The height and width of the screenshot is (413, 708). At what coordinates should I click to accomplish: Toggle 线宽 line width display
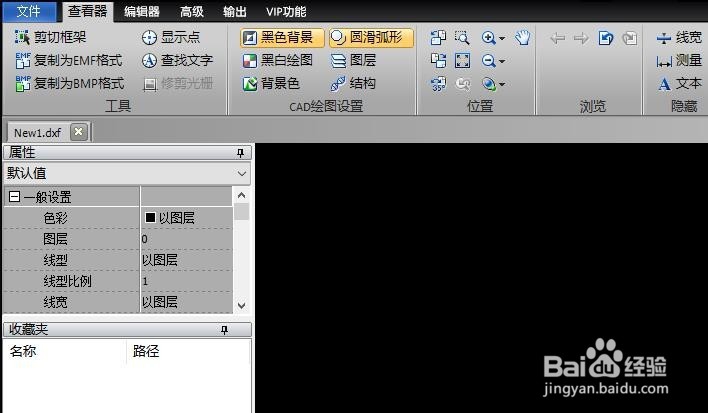pos(679,37)
